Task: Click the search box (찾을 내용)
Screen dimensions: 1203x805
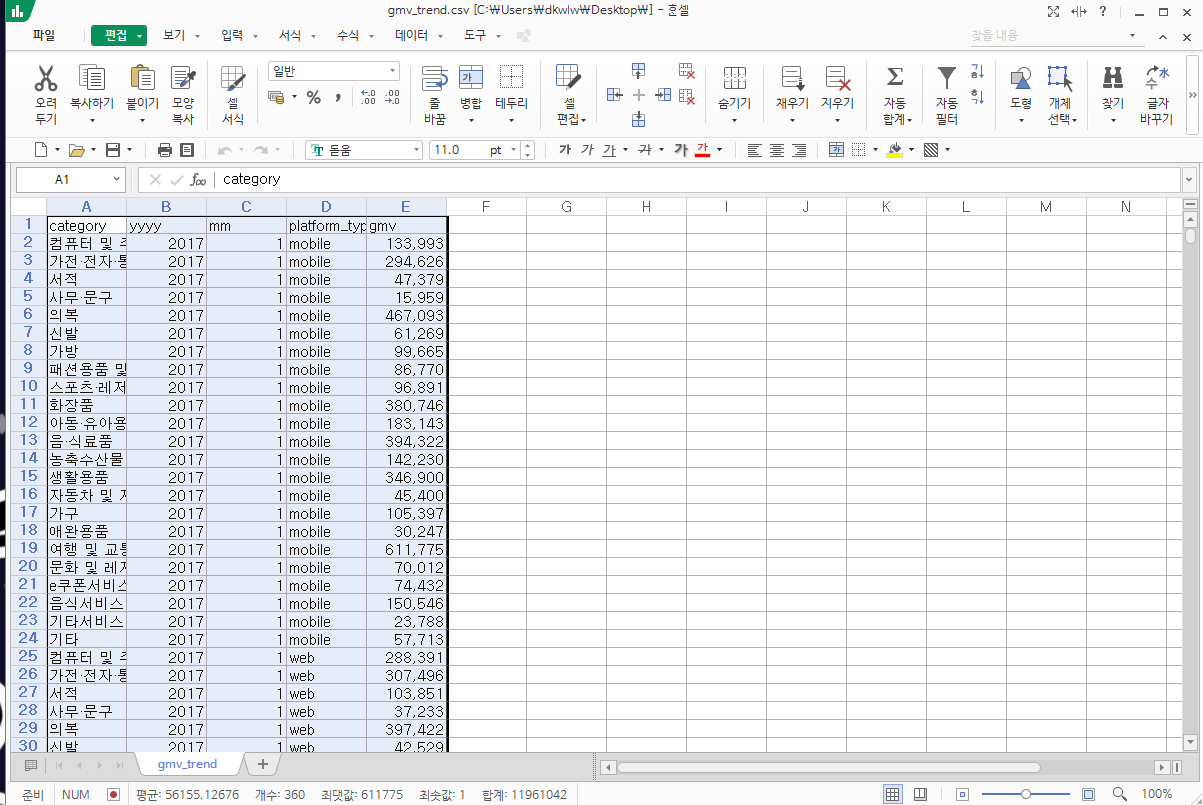Action: point(1057,35)
